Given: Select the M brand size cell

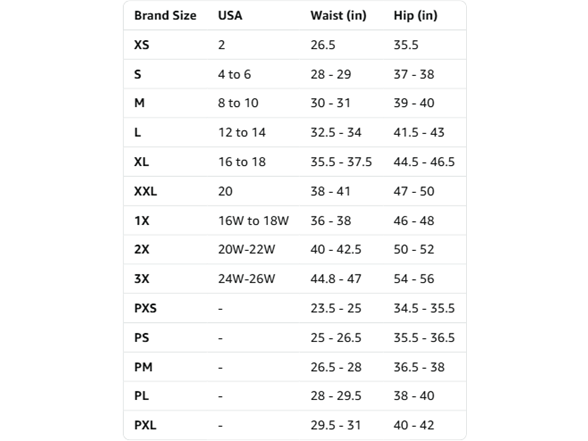Looking at the screenshot, I should tap(139, 103).
